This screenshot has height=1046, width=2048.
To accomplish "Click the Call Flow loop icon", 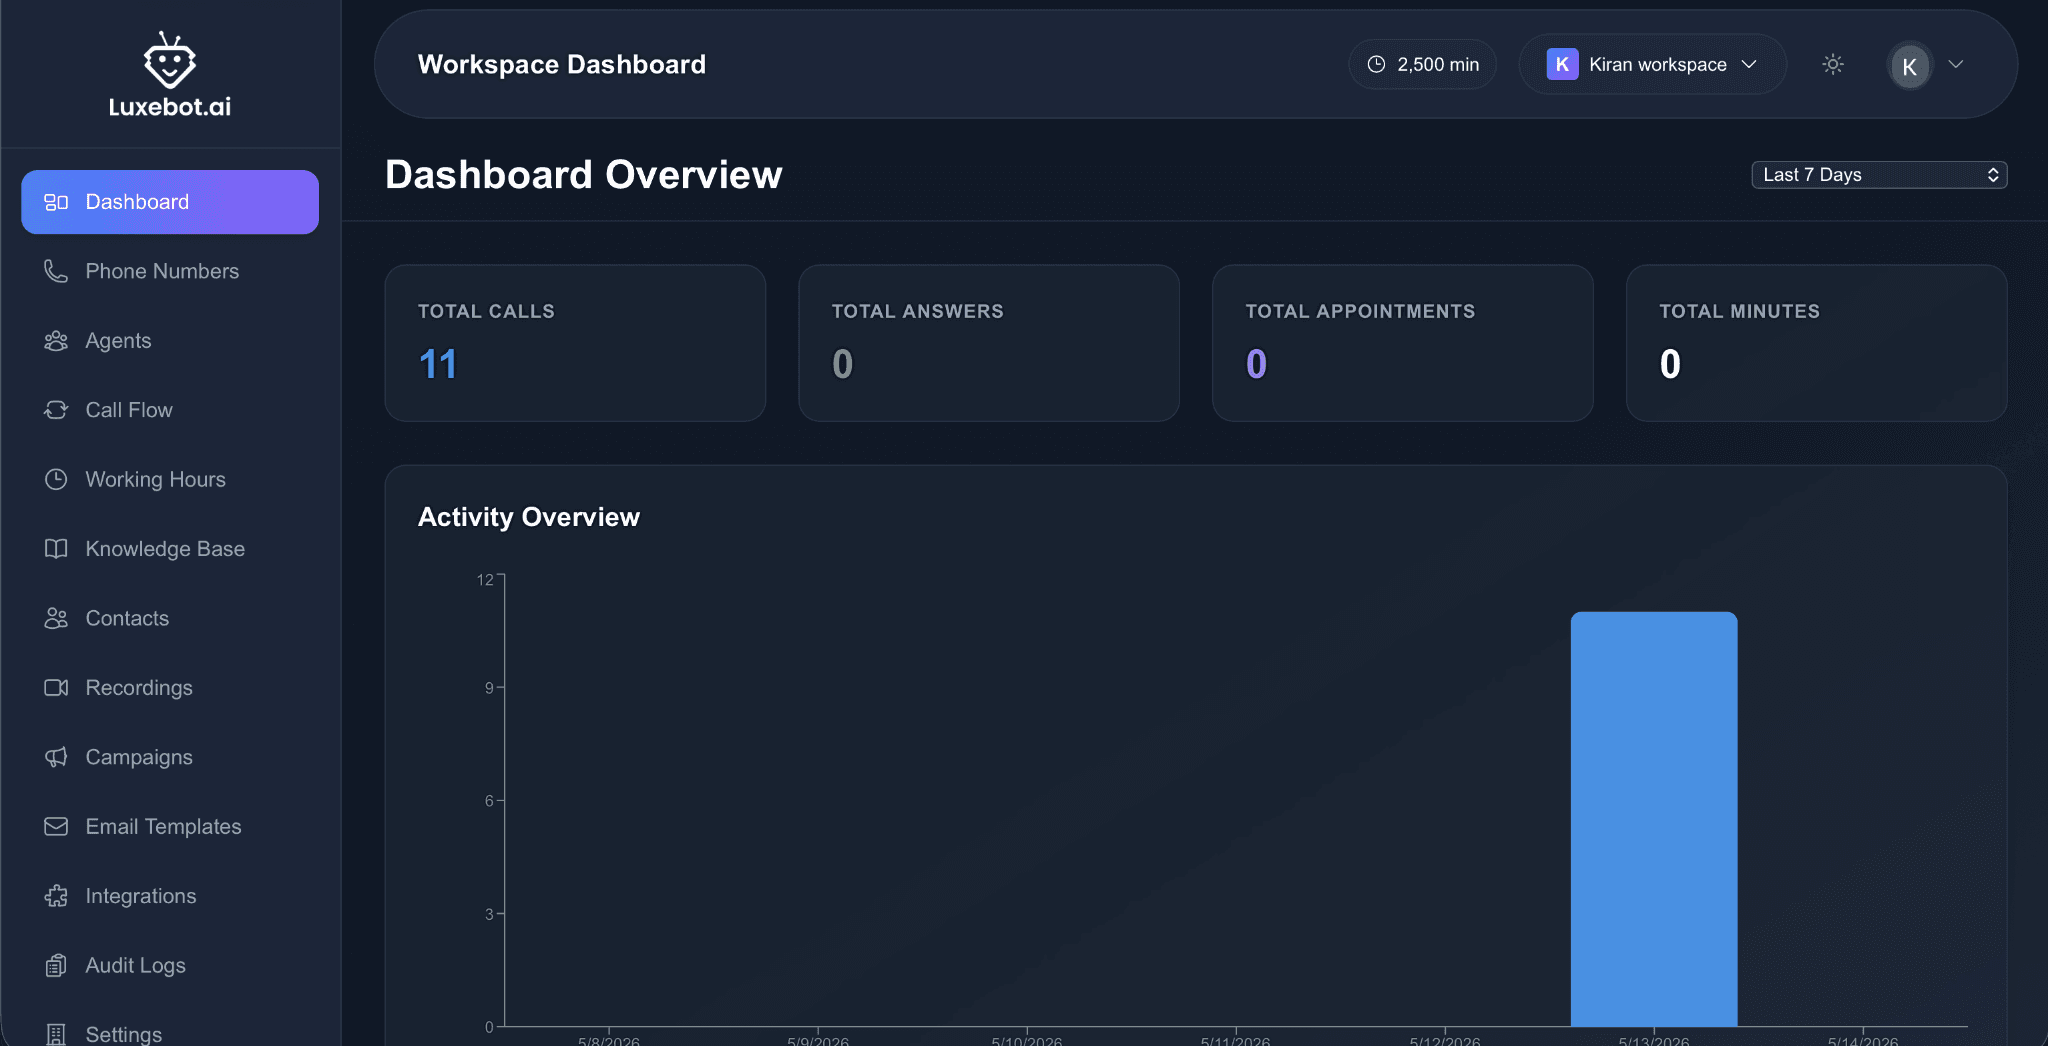I will 56,410.
